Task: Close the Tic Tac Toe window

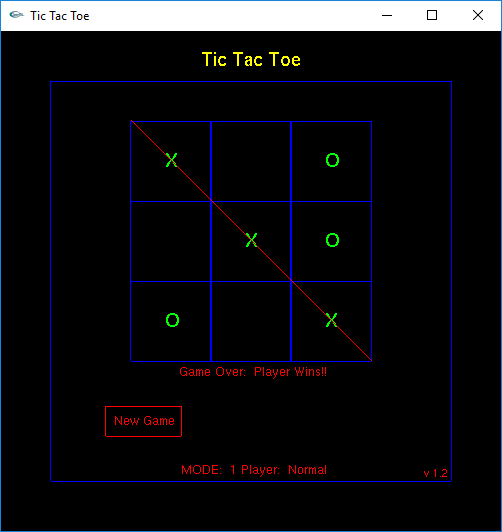Action: point(478,15)
